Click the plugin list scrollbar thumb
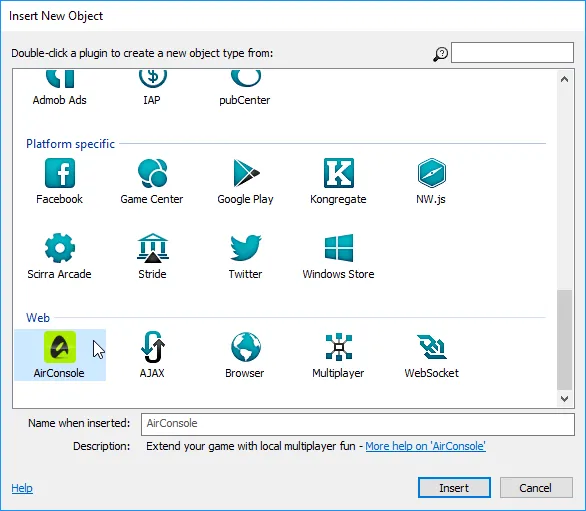The height and width of the screenshot is (511, 586). pyautogui.click(x=564, y=339)
